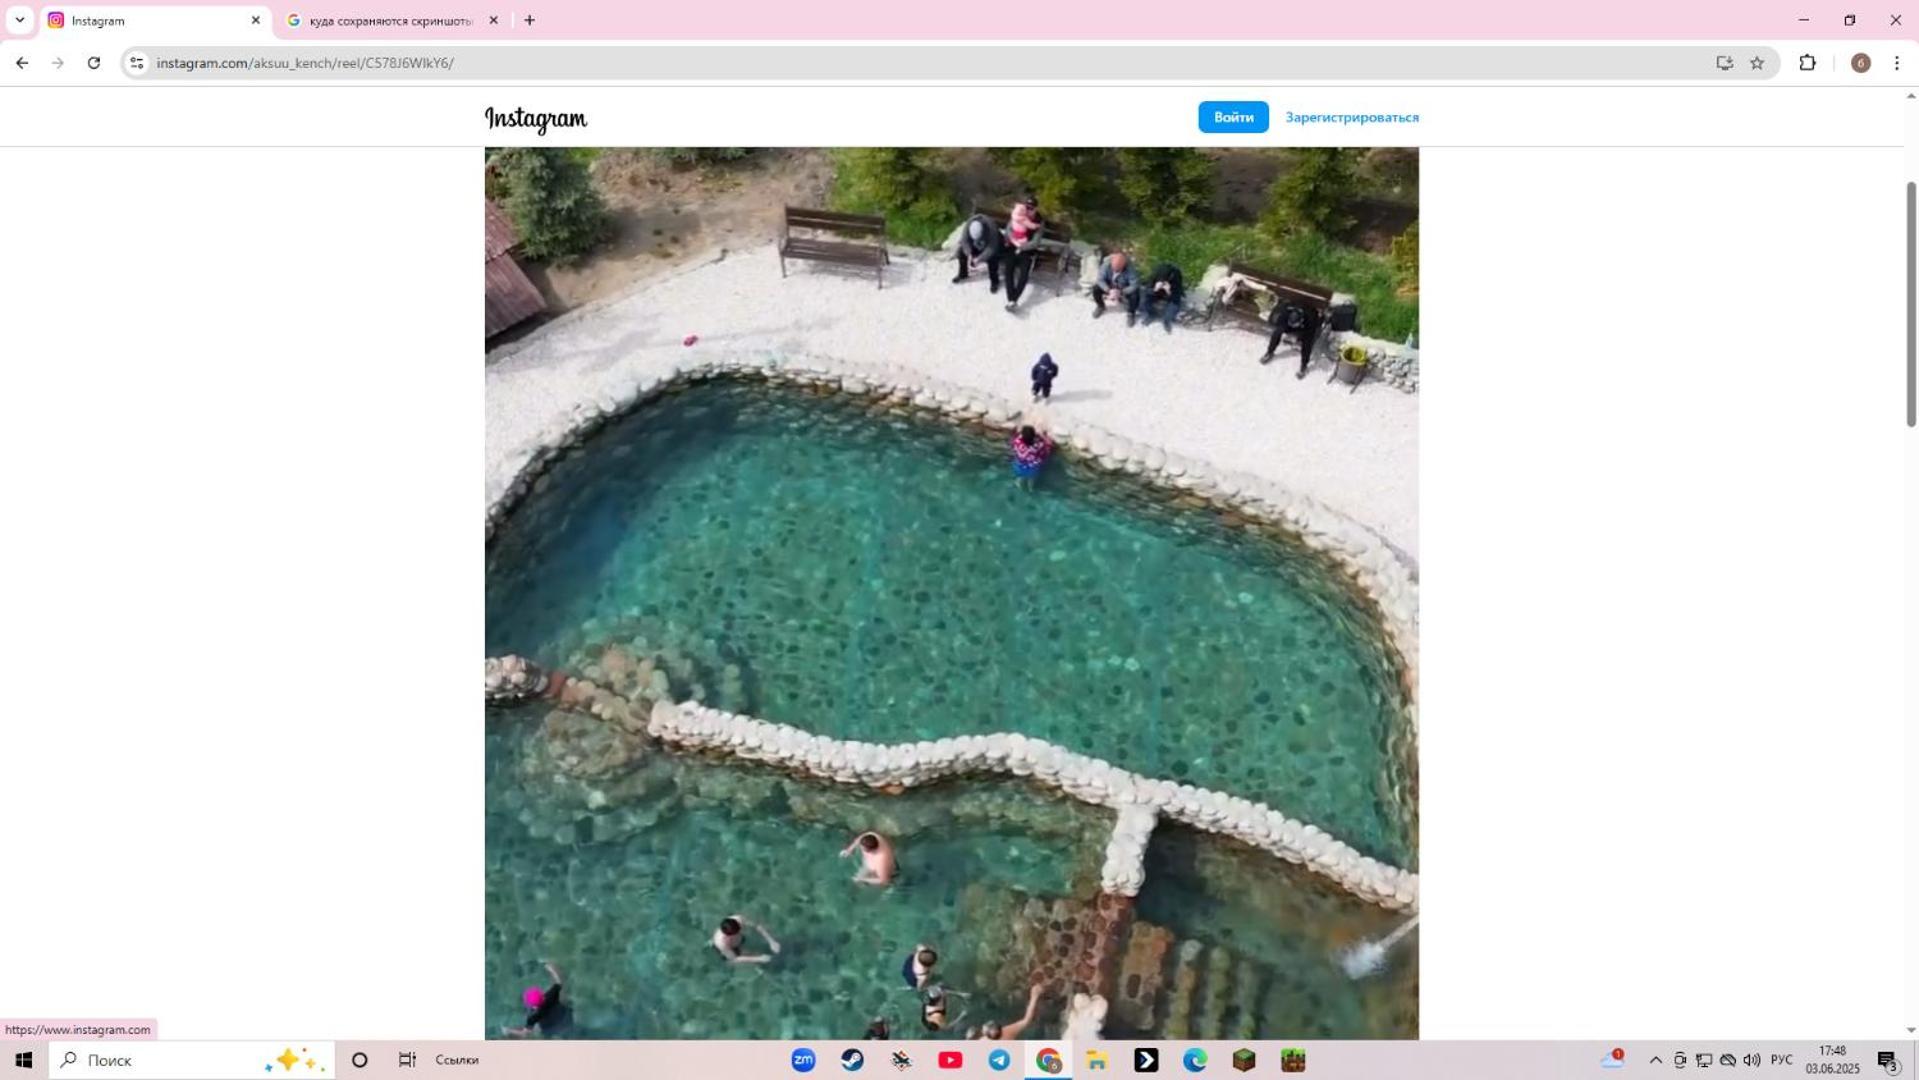
Task: Restore down the Chrome window
Action: coord(1849,20)
